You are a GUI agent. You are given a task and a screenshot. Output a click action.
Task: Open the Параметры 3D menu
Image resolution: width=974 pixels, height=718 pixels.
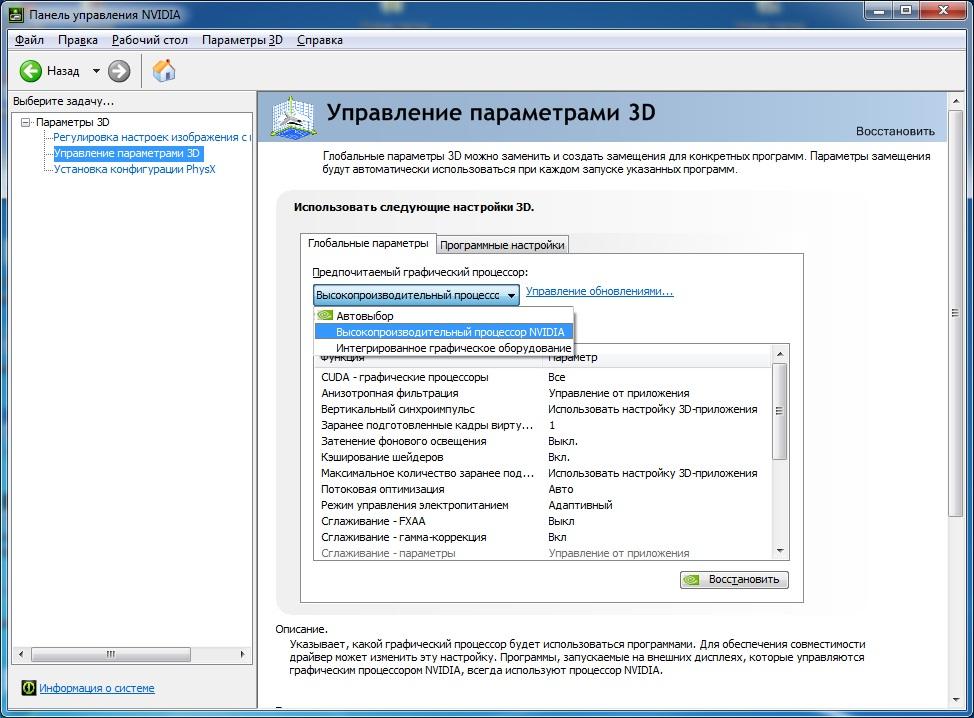click(242, 40)
